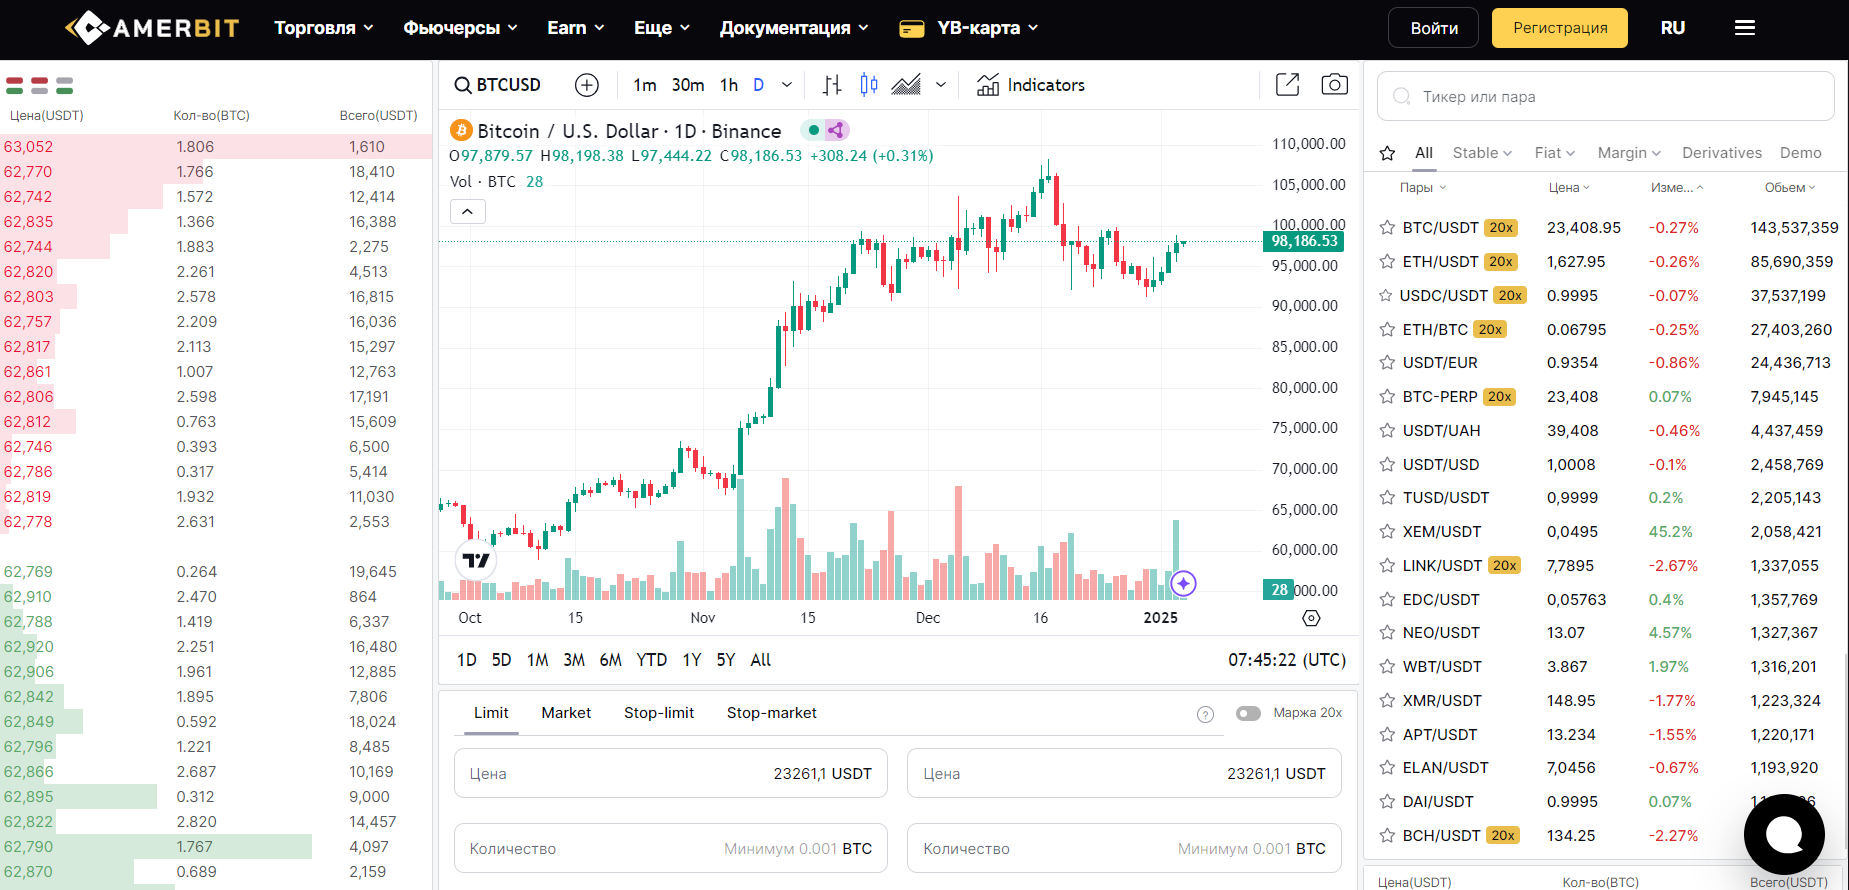The width and height of the screenshot is (1849, 890).
Task: Set chart range to YTD
Action: (x=652, y=660)
